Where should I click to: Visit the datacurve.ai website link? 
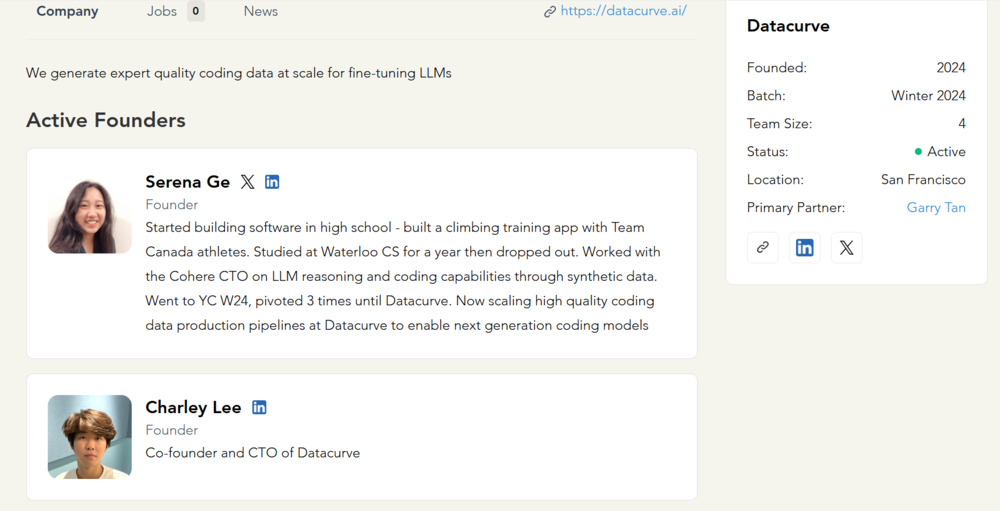click(x=623, y=11)
